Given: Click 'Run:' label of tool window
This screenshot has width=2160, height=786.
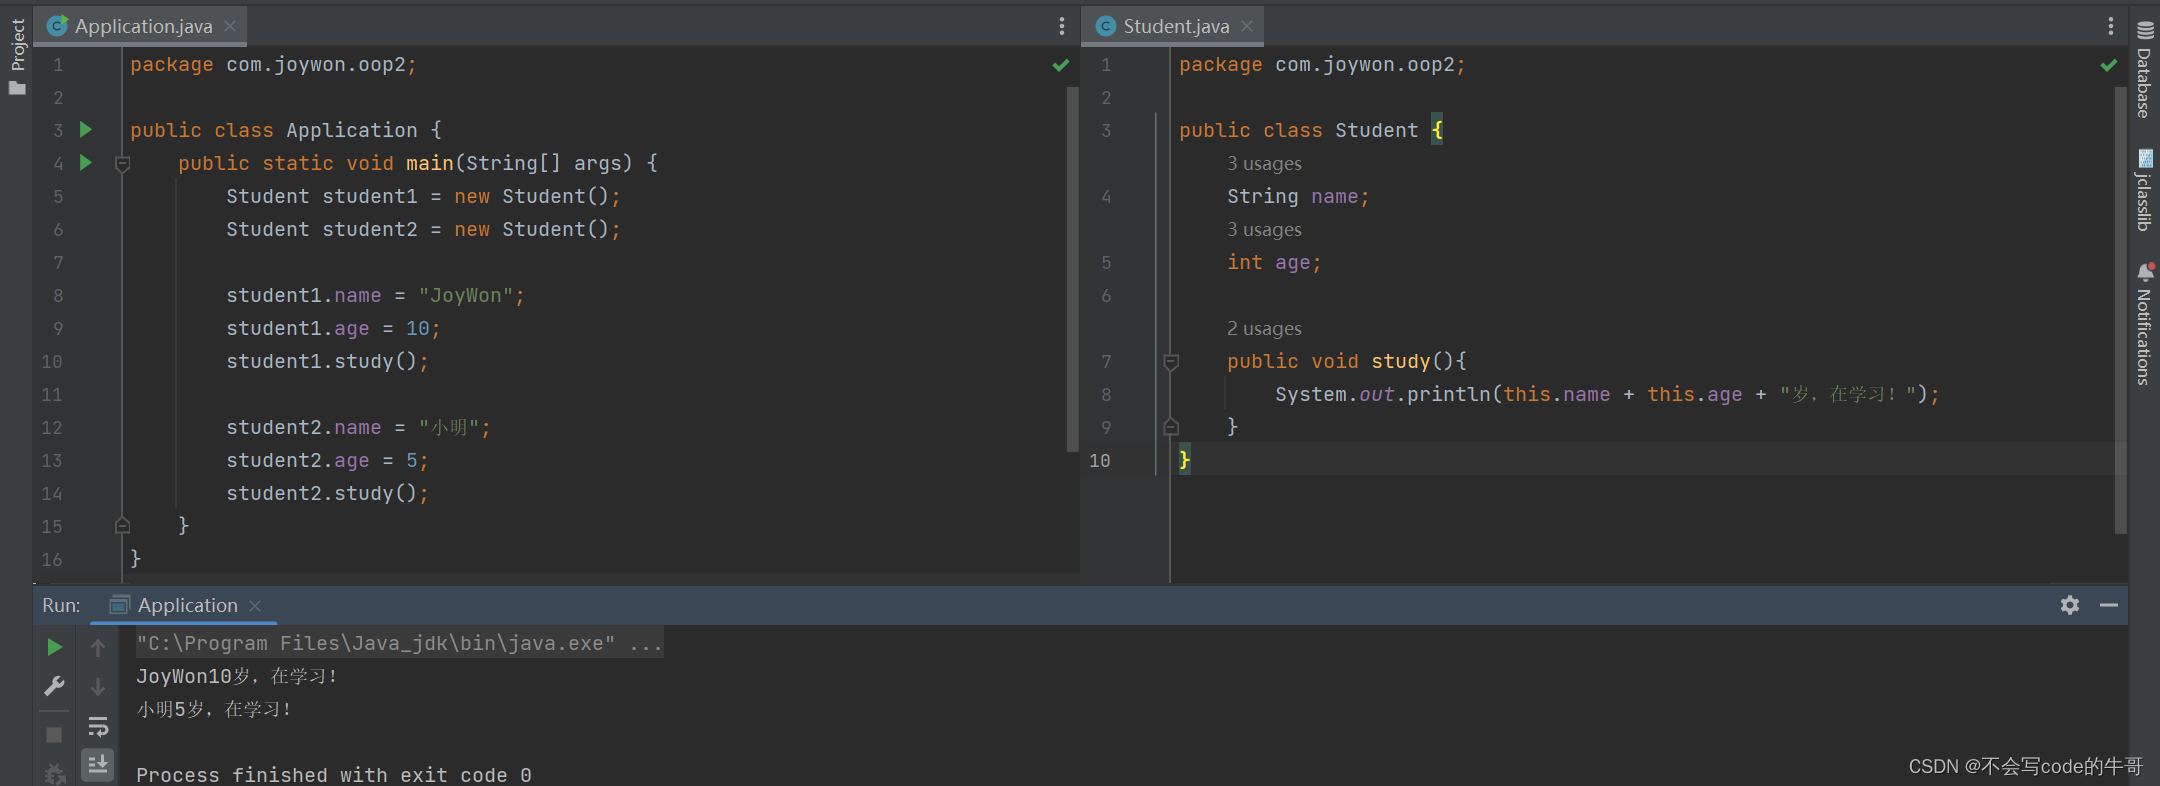Looking at the screenshot, I should coord(61,605).
